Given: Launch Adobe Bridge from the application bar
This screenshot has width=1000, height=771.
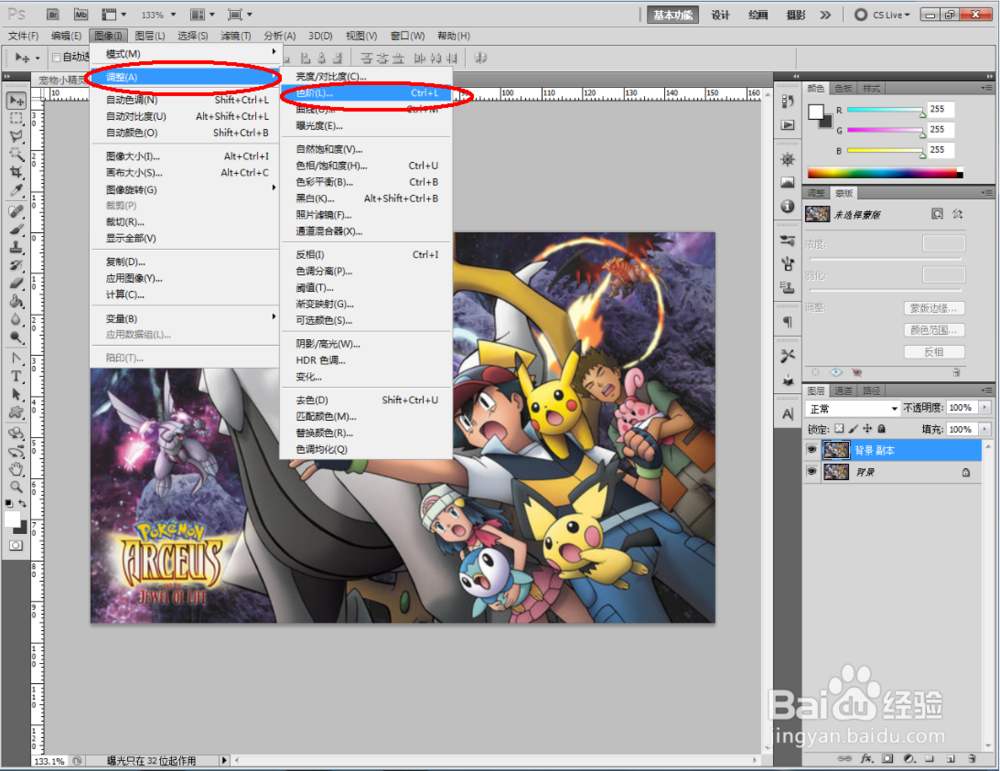Looking at the screenshot, I should [x=53, y=14].
